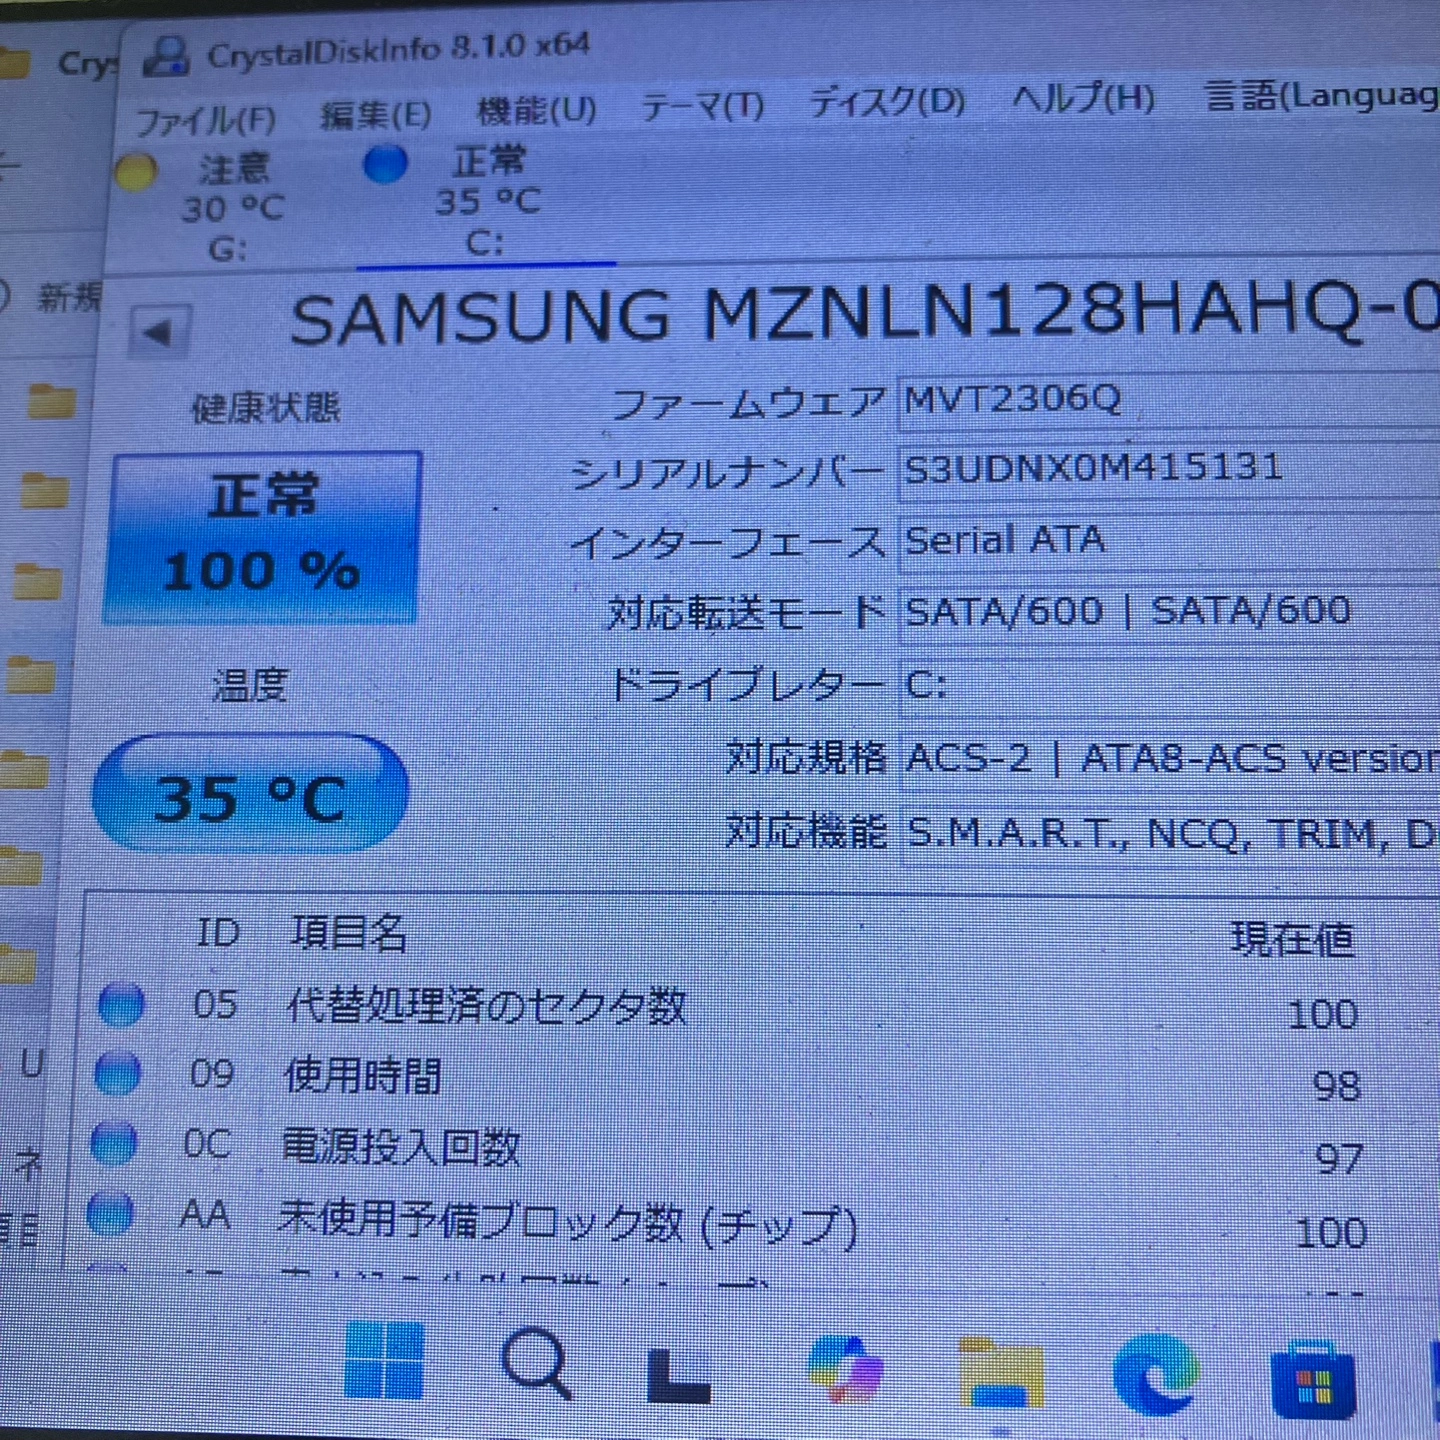This screenshot has width=1440, height=1440.
Task: Open the 編集(E) menu
Action: (x=376, y=115)
